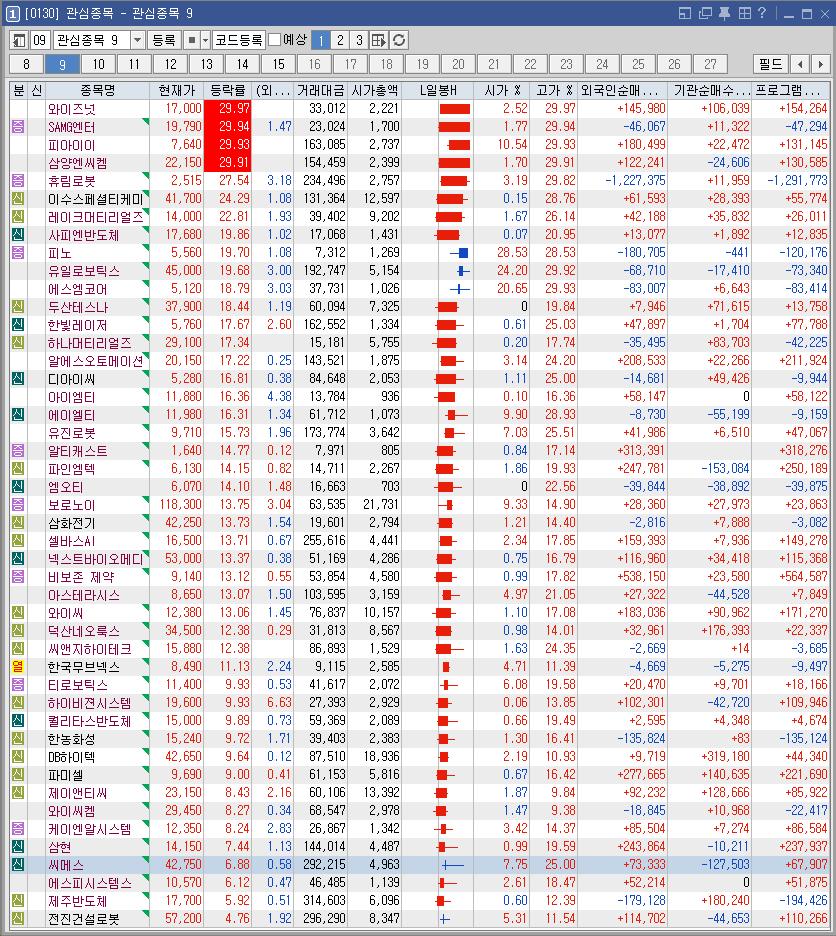
Task: Click the 신 badge on 씨메스 row
Action: coord(18,864)
